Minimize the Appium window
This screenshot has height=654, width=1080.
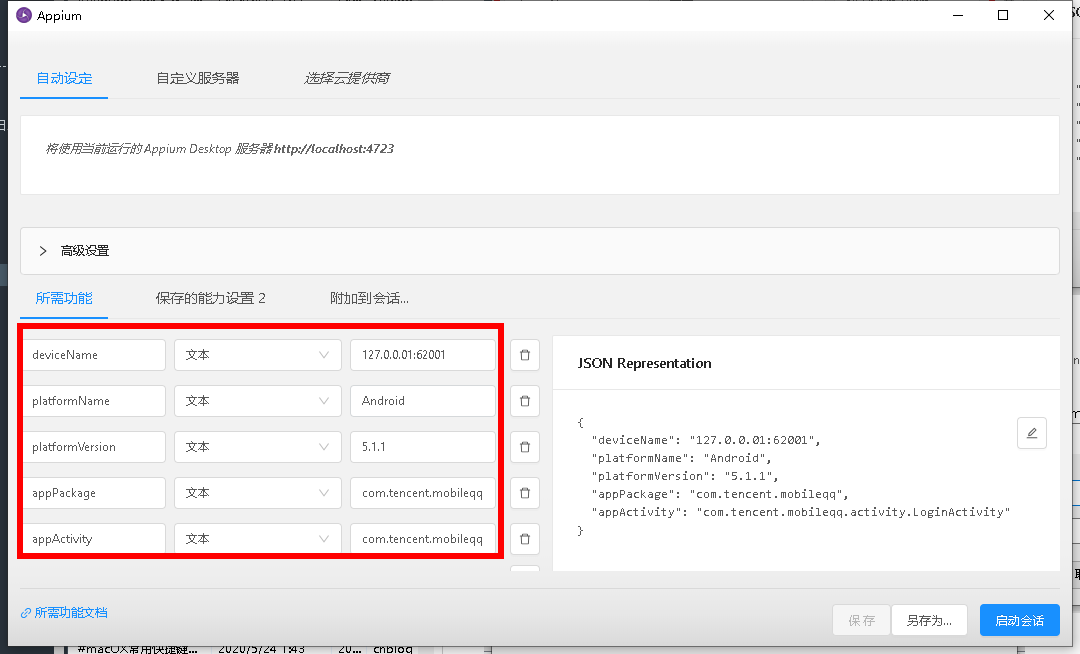coord(957,15)
